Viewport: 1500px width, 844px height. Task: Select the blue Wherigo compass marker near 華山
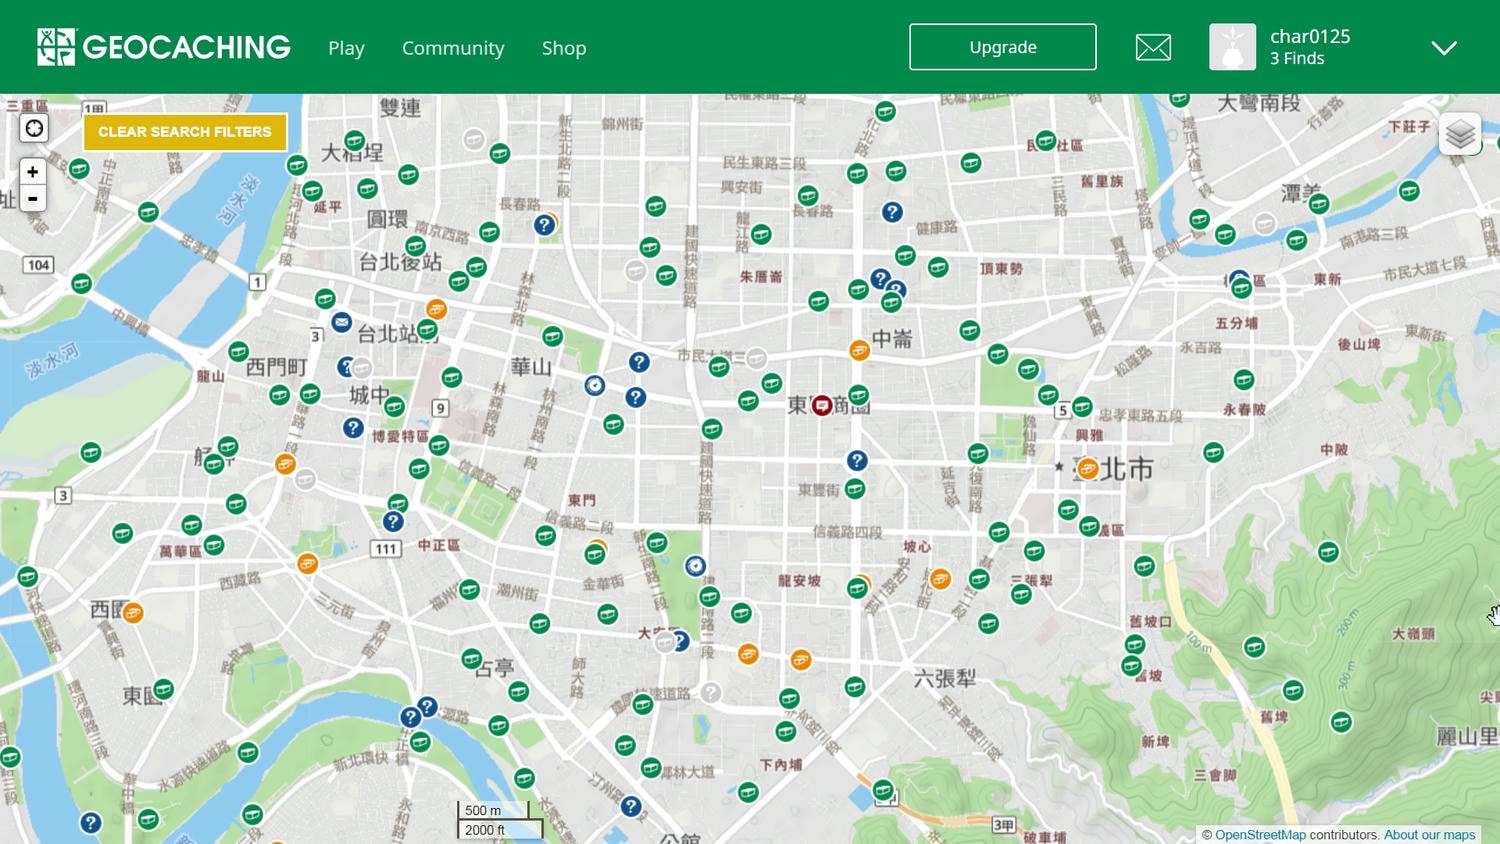(x=595, y=385)
